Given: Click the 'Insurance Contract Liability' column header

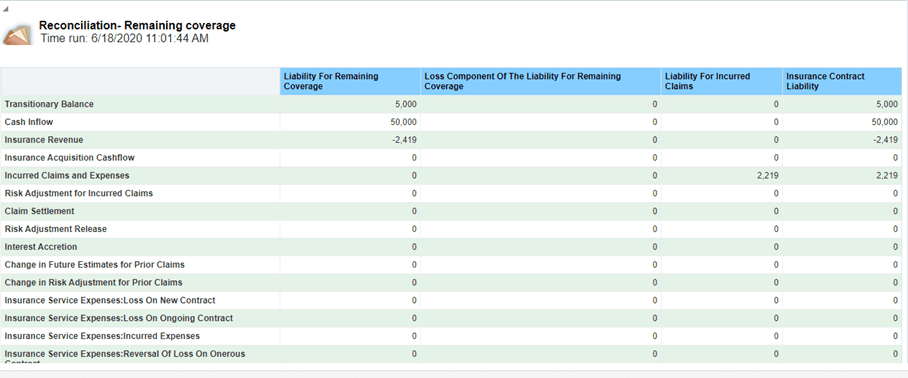Looking at the screenshot, I should pyautogui.click(x=841, y=81).
